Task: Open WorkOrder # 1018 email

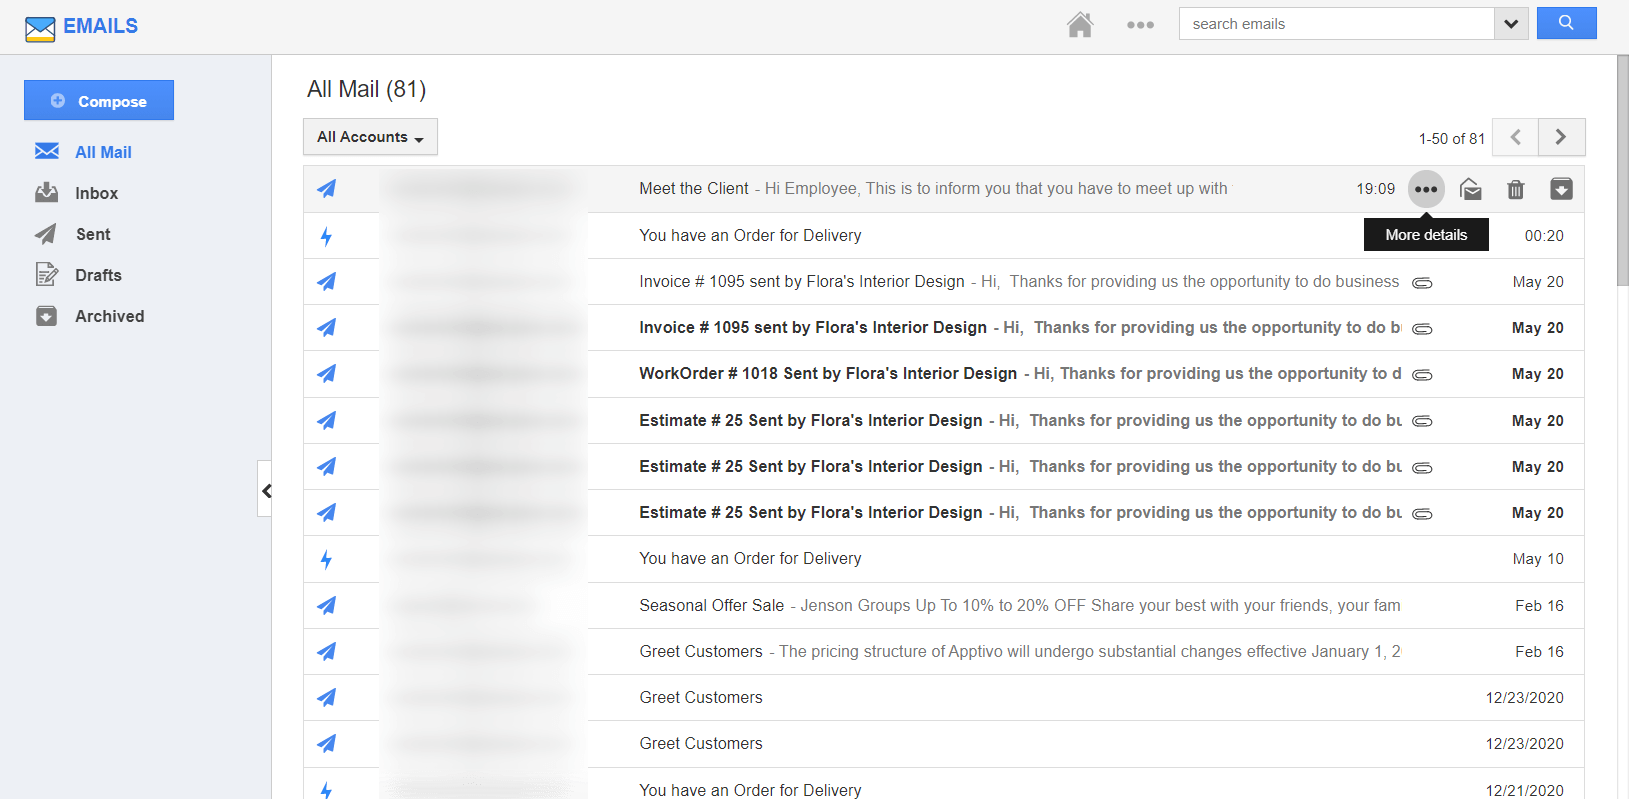Action: pyautogui.click(x=944, y=374)
